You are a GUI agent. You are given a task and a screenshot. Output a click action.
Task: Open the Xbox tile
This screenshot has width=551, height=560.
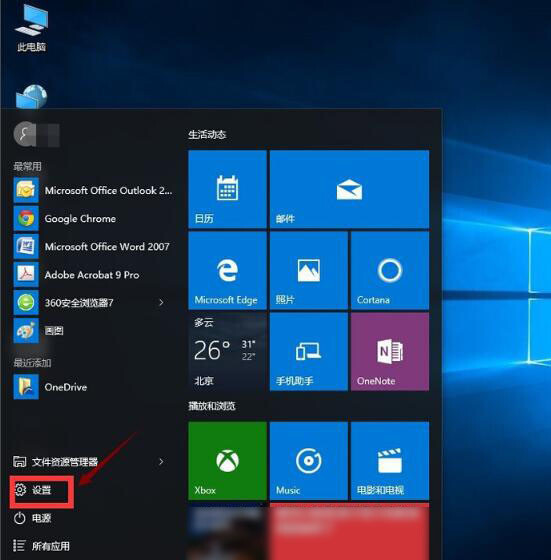tap(227, 461)
